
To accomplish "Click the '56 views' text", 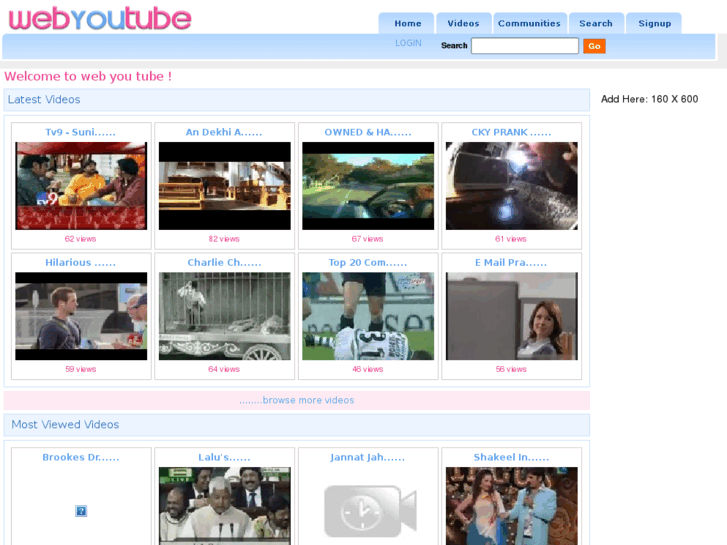I will pyautogui.click(x=511, y=369).
